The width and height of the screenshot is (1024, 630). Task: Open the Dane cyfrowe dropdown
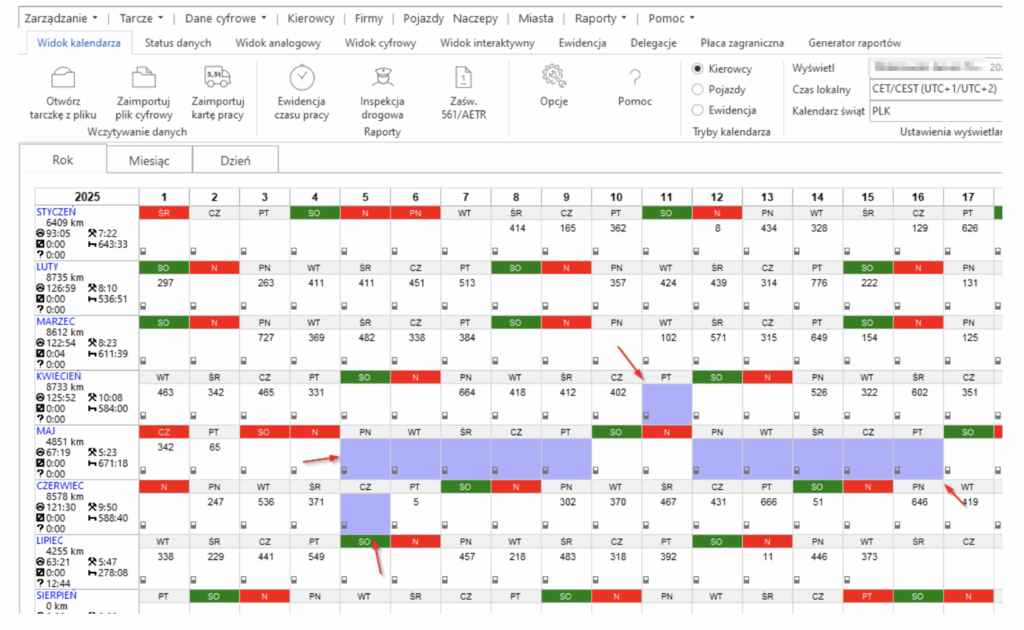click(226, 18)
